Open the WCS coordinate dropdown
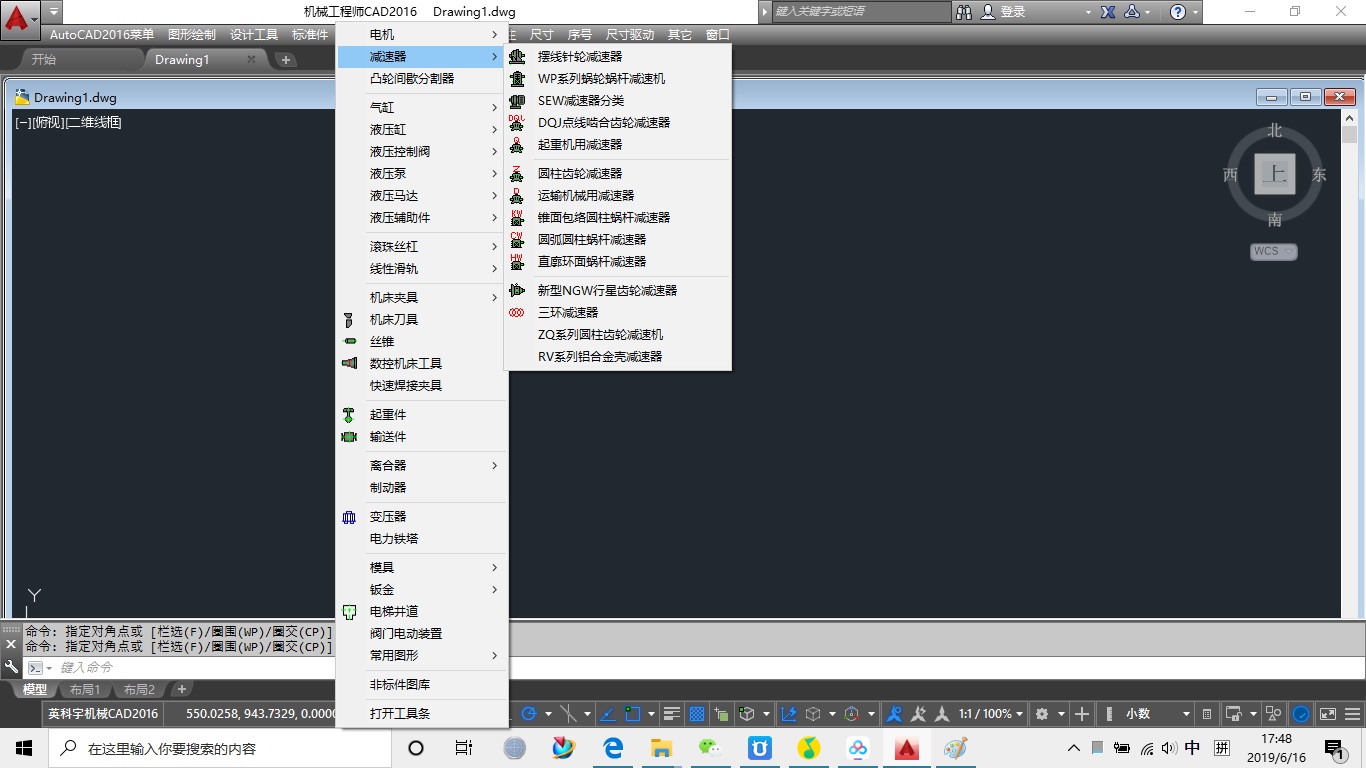The image size is (1366, 768). click(x=1273, y=252)
